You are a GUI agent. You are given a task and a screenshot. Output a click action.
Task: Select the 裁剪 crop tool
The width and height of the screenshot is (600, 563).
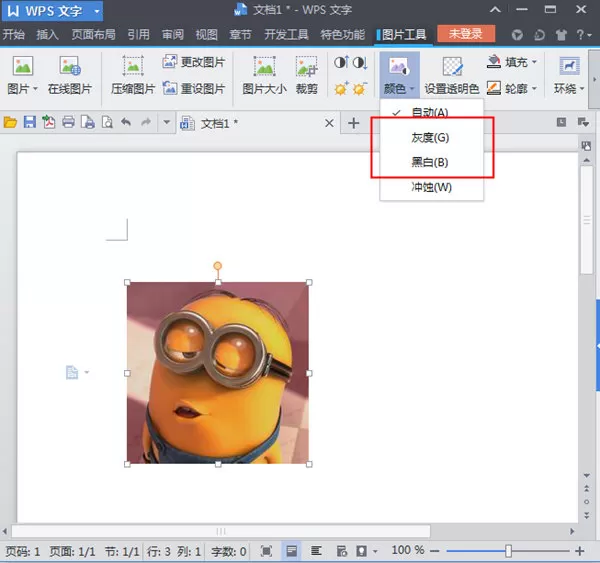point(307,76)
